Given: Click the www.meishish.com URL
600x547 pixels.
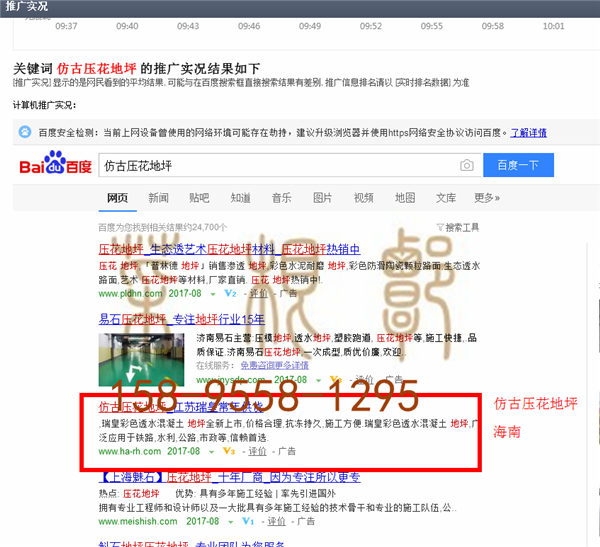Looking at the screenshot, I should click(138, 521).
